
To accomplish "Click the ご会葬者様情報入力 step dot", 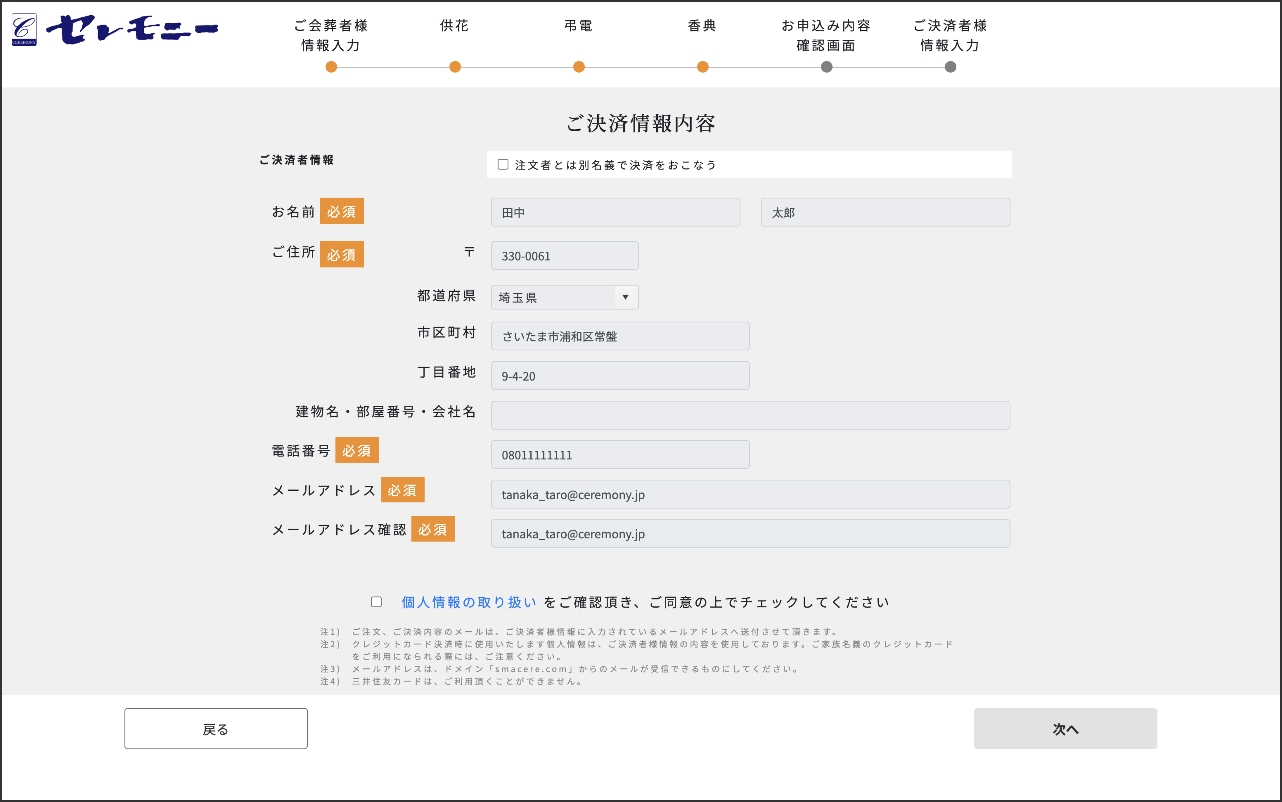I will point(331,67).
